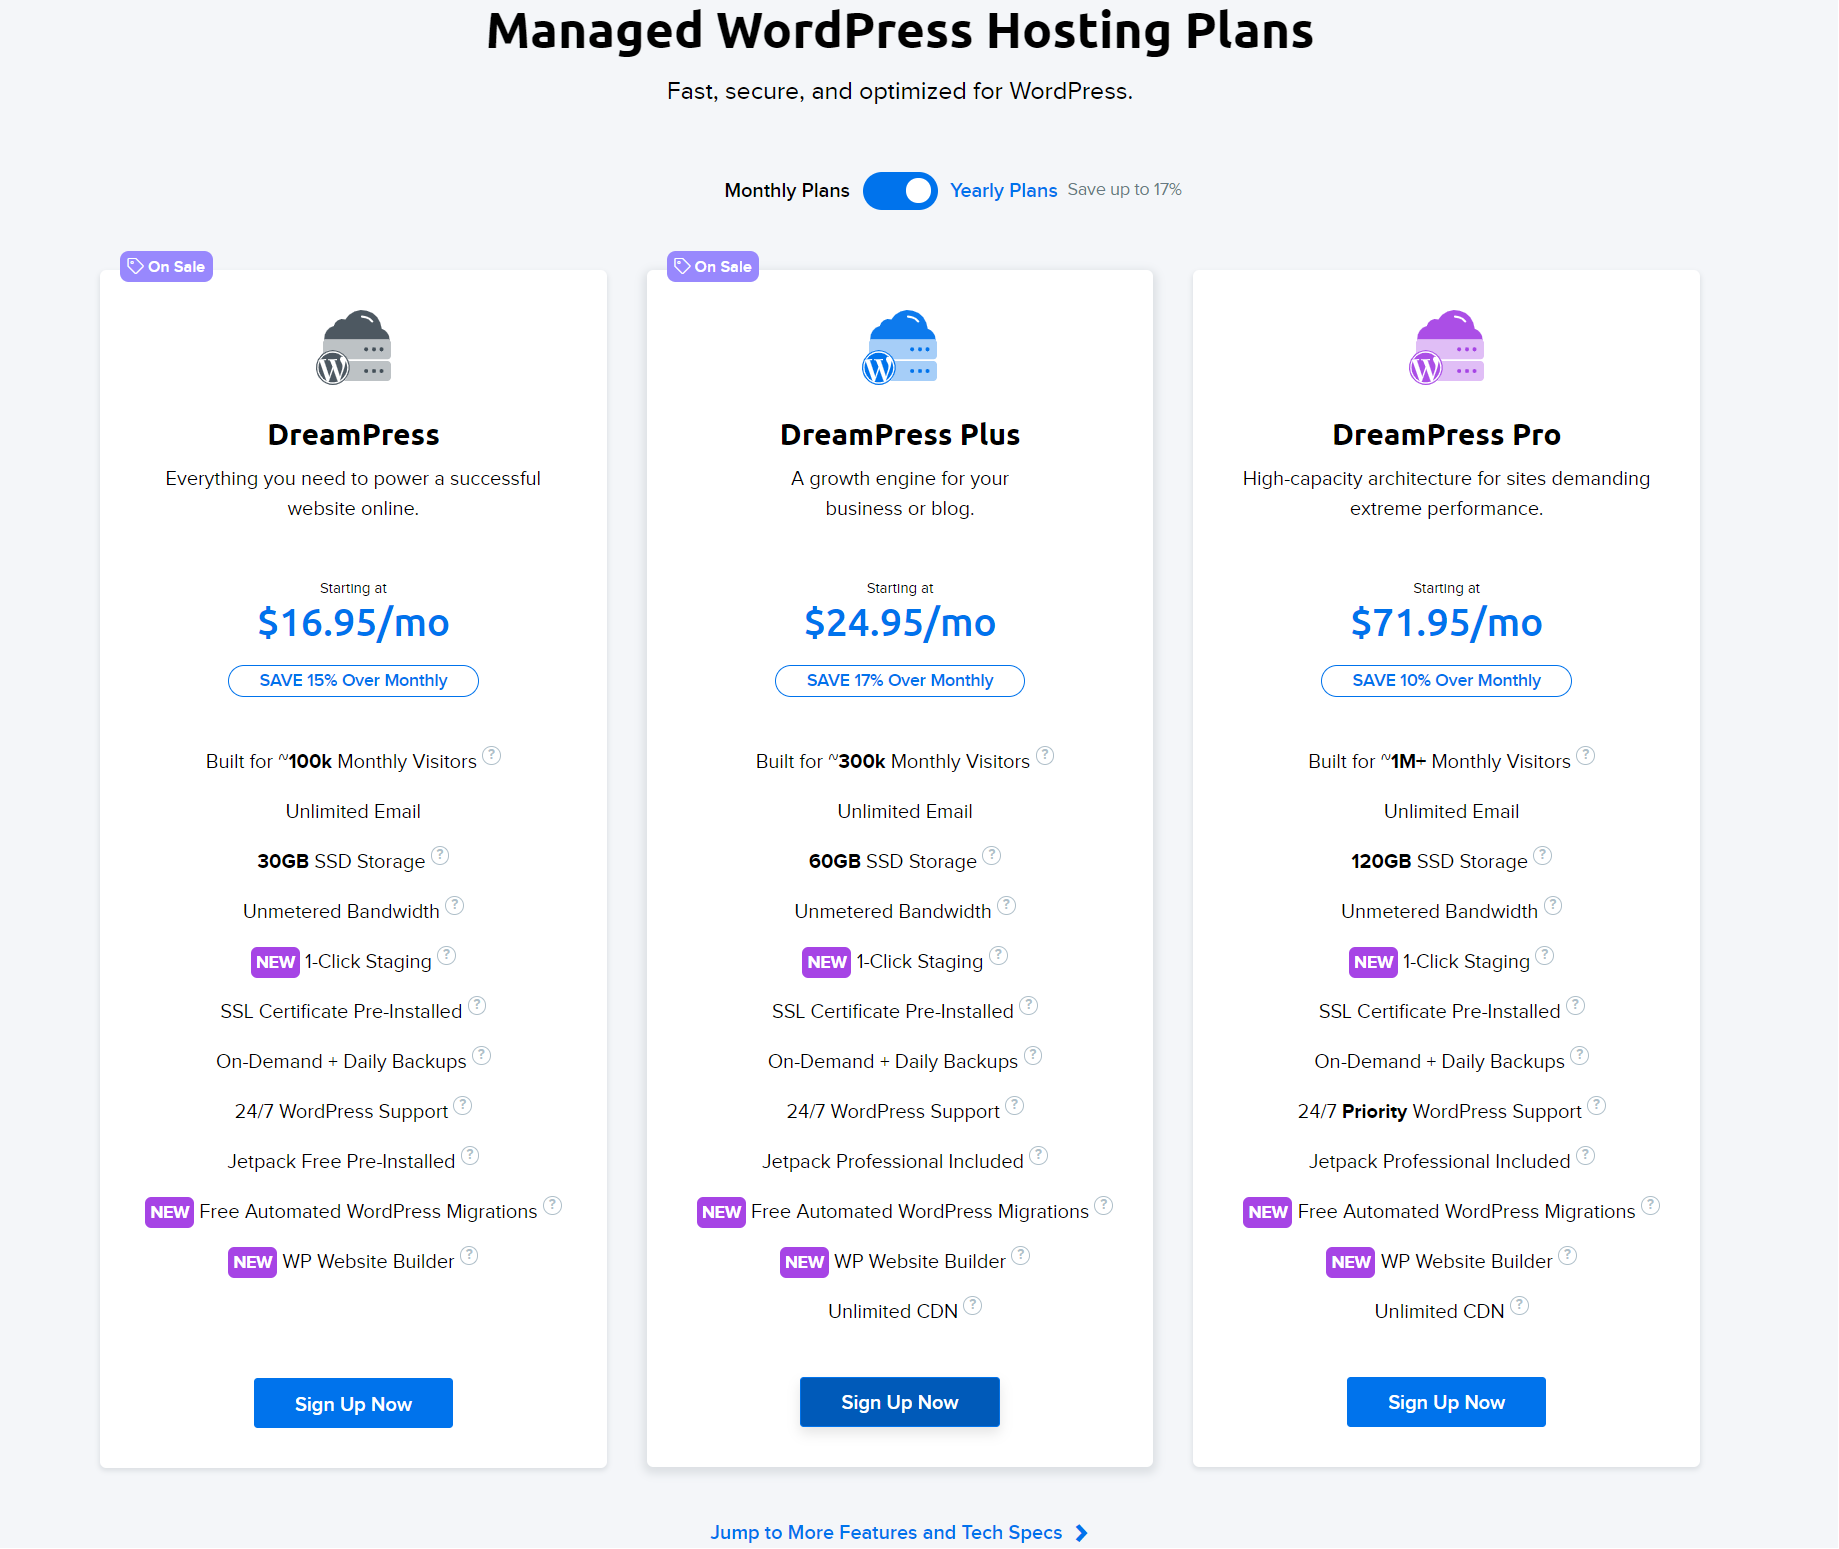Open help for DreamPress Plus SSL Certificate
This screenshot has height=1549, width=1839.
tap(1029, 1005)
